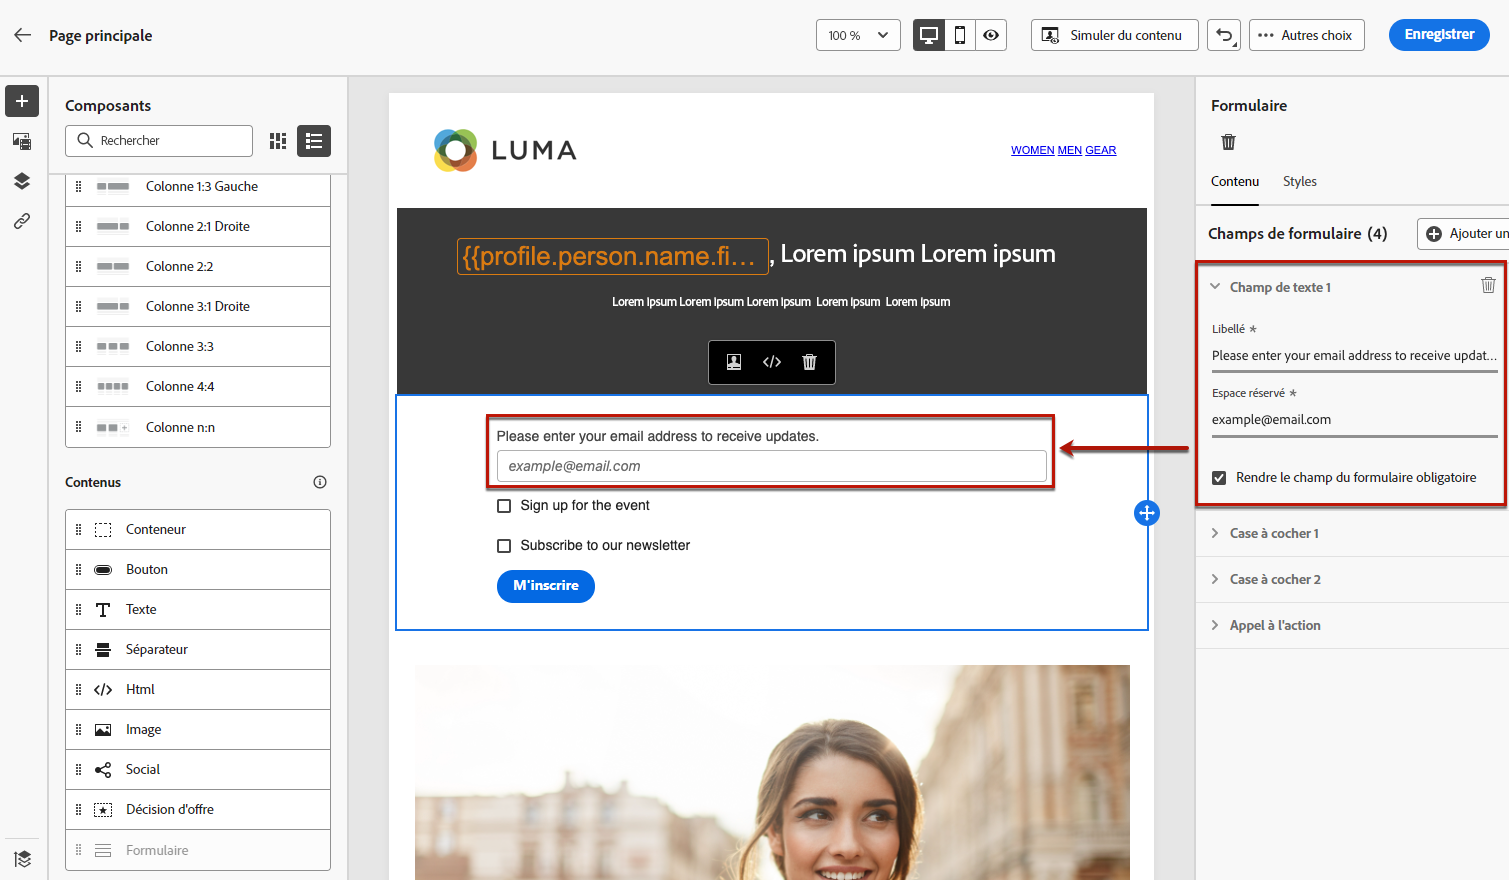Open the add components panel
Image resolution: width=1509 pixels, height=880 pixels.
(x=22, y=101)
